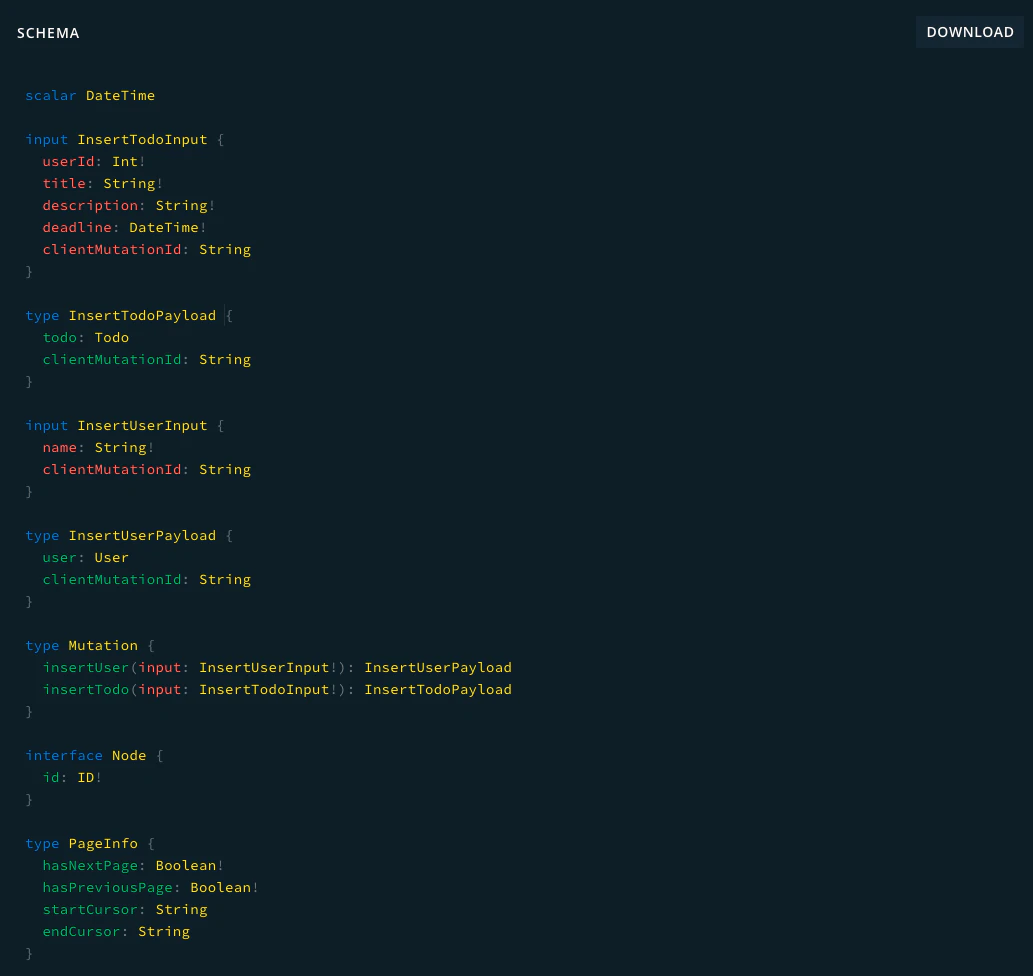Image resolution: width=1033 pixels, height=976 pixels.
Task: Click the 'type PageInfo' declaration line
Action: point(90,844)
